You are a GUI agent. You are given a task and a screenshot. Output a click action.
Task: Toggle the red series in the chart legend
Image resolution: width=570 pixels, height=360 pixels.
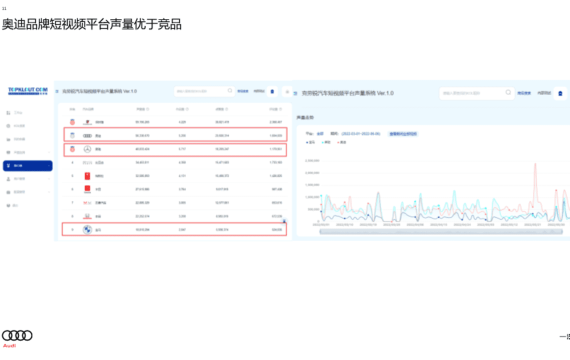tap(342, 142)
